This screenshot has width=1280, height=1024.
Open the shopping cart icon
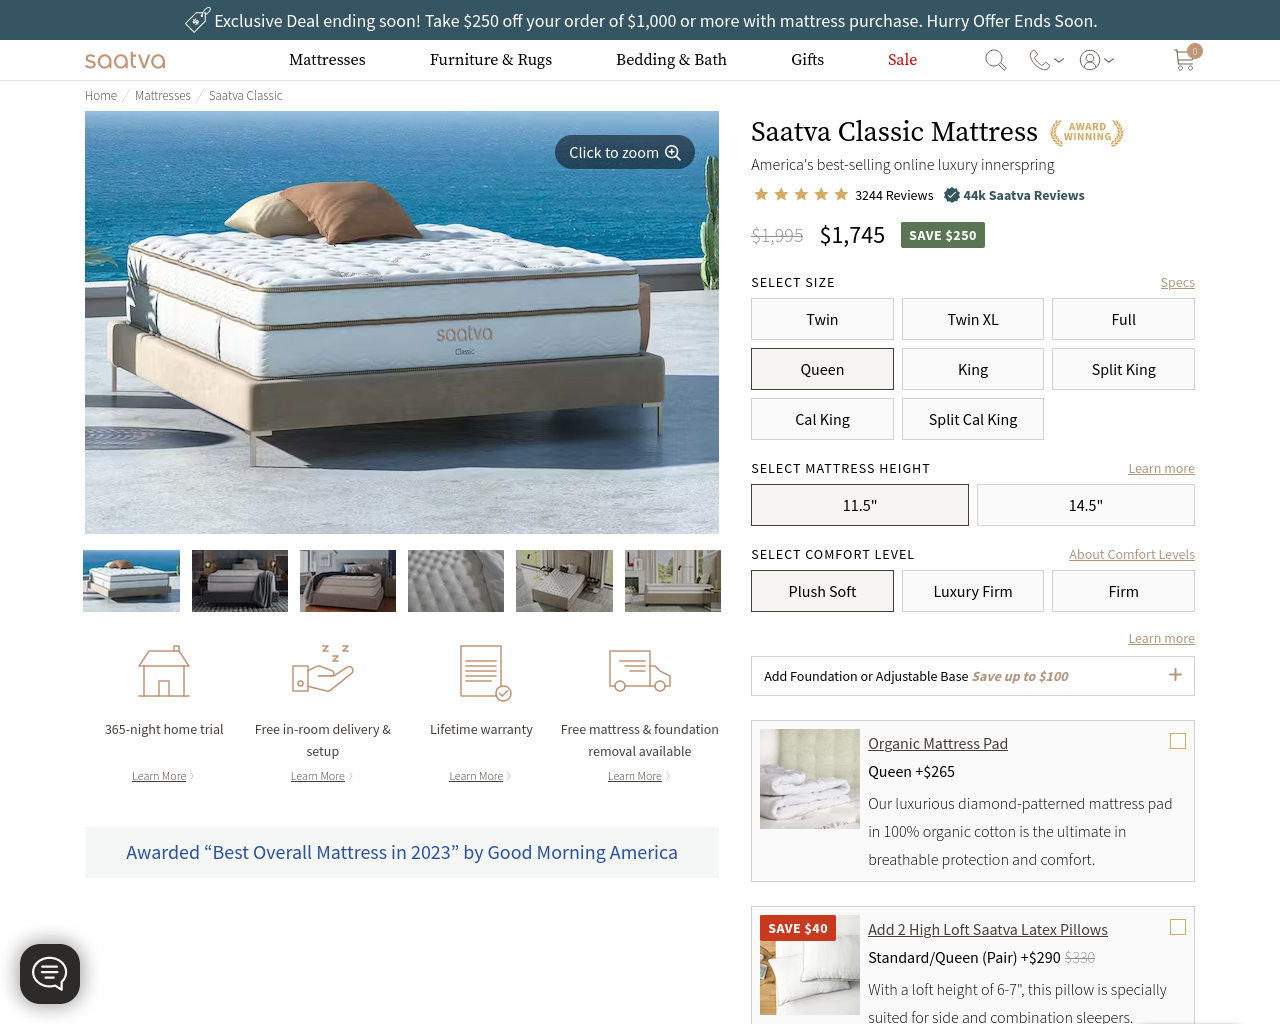click(1185, 59)
